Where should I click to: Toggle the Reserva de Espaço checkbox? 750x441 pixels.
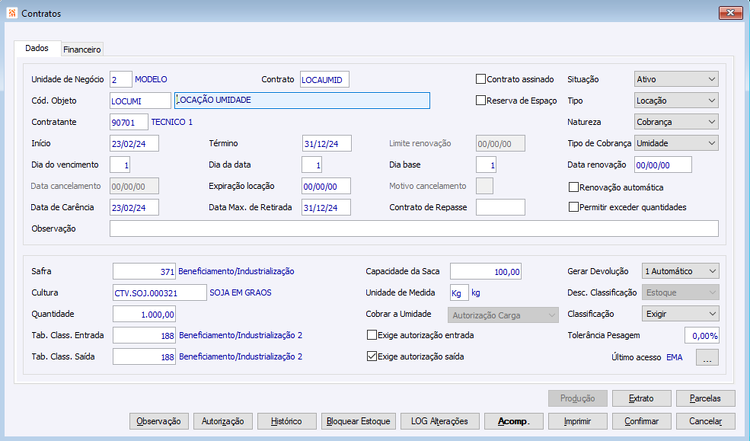(481, 100)
